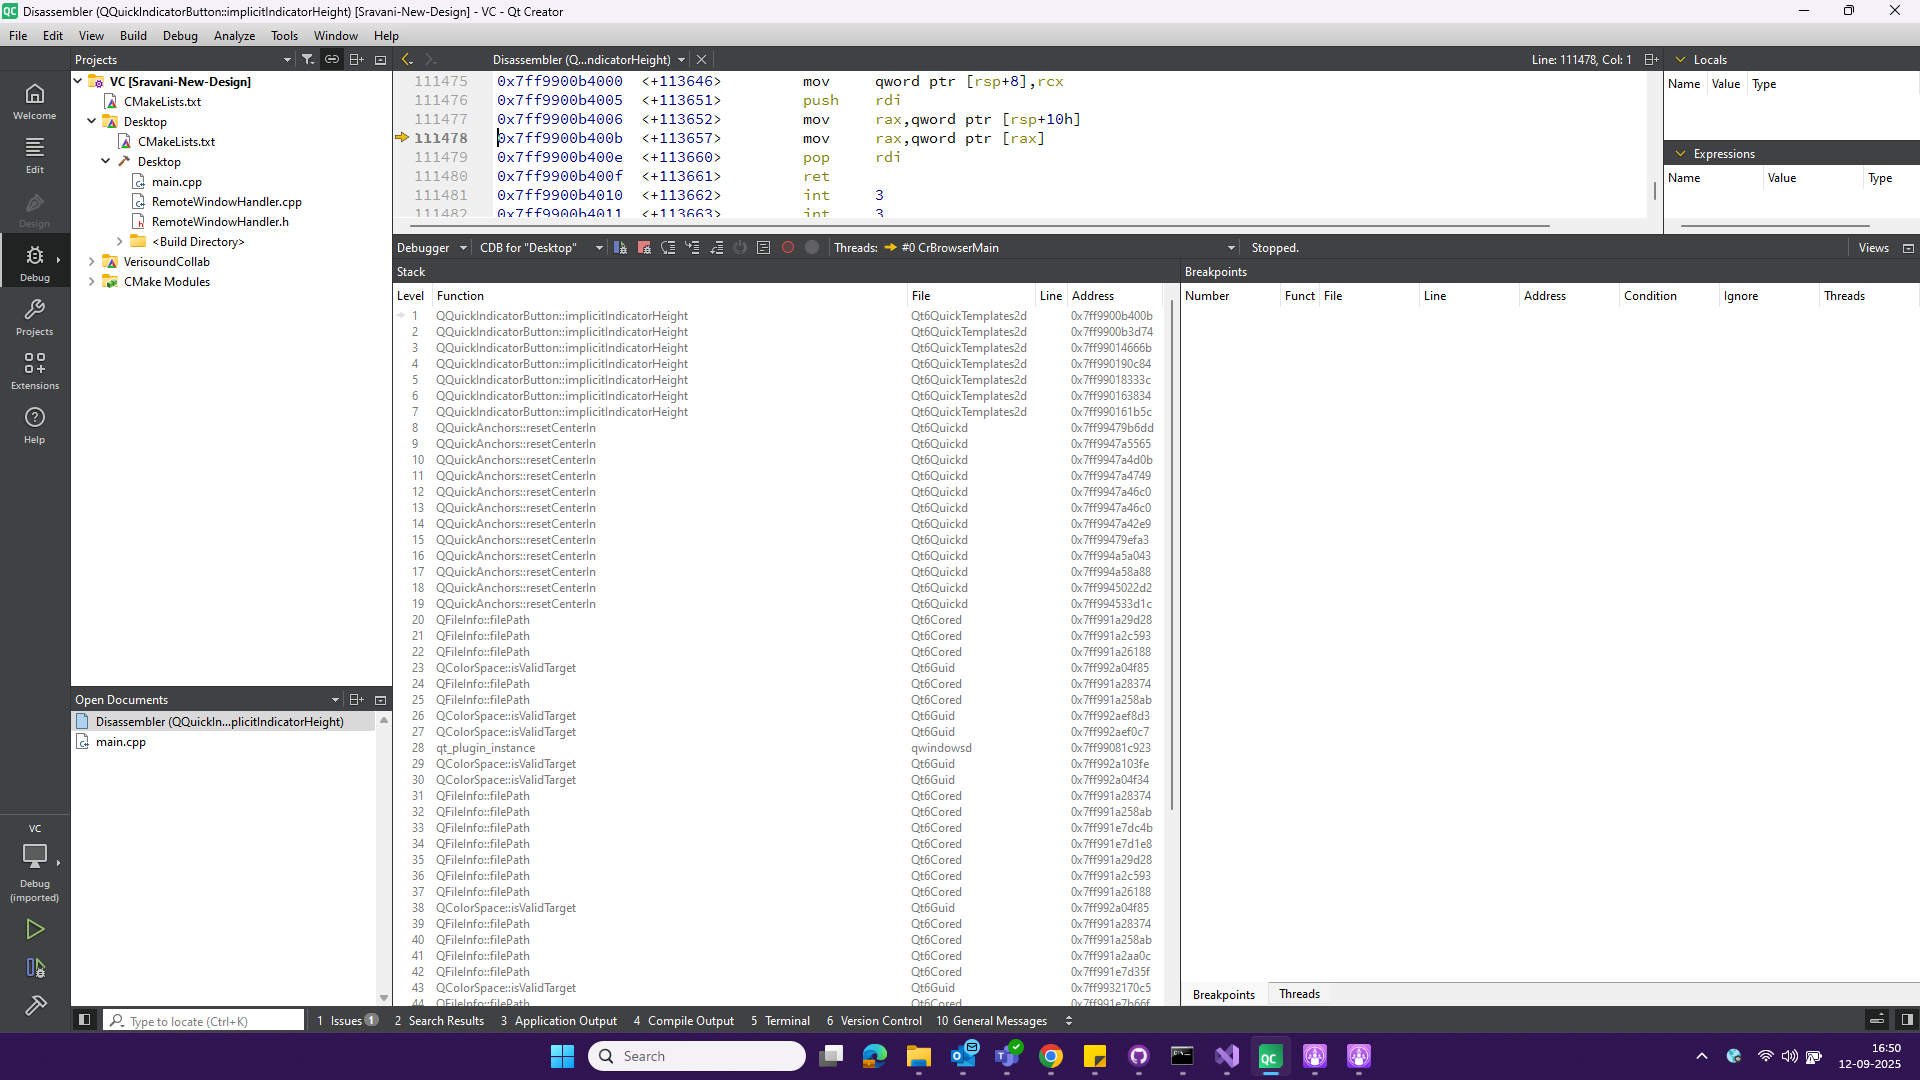Open the Search Results pane

point(439,1021)
